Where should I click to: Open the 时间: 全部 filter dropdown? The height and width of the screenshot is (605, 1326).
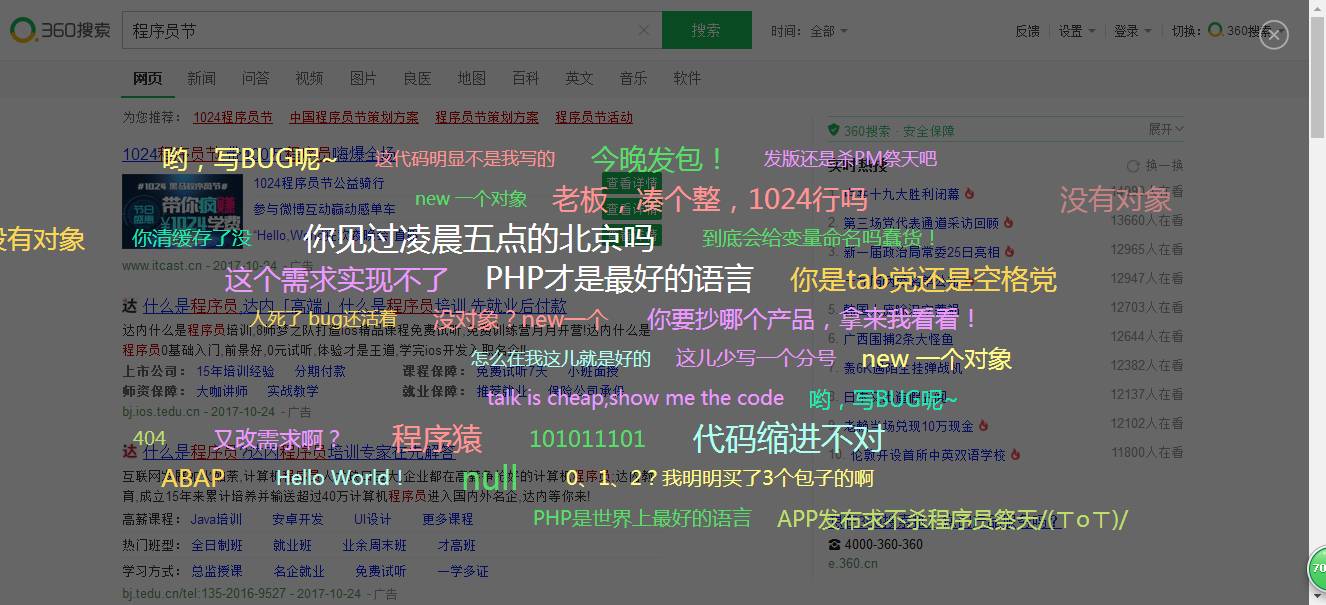pyautogui.click(x=809, y=31)
